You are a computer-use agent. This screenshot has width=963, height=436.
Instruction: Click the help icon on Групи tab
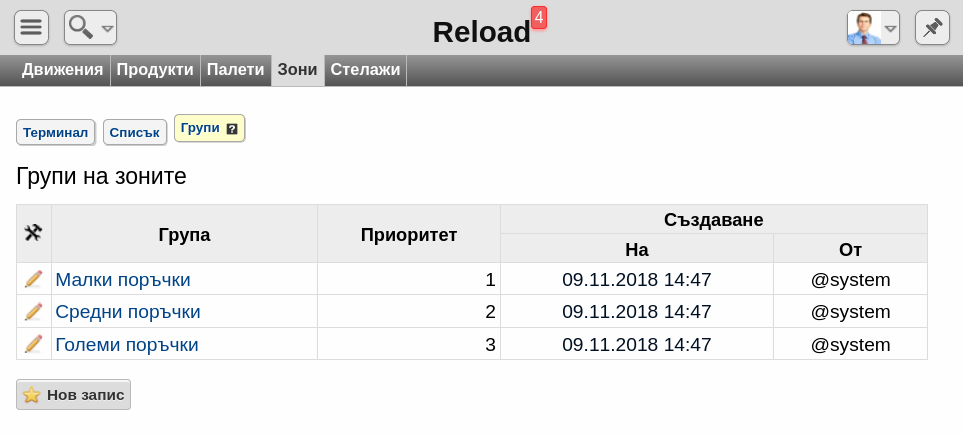(x=232, y=129)
